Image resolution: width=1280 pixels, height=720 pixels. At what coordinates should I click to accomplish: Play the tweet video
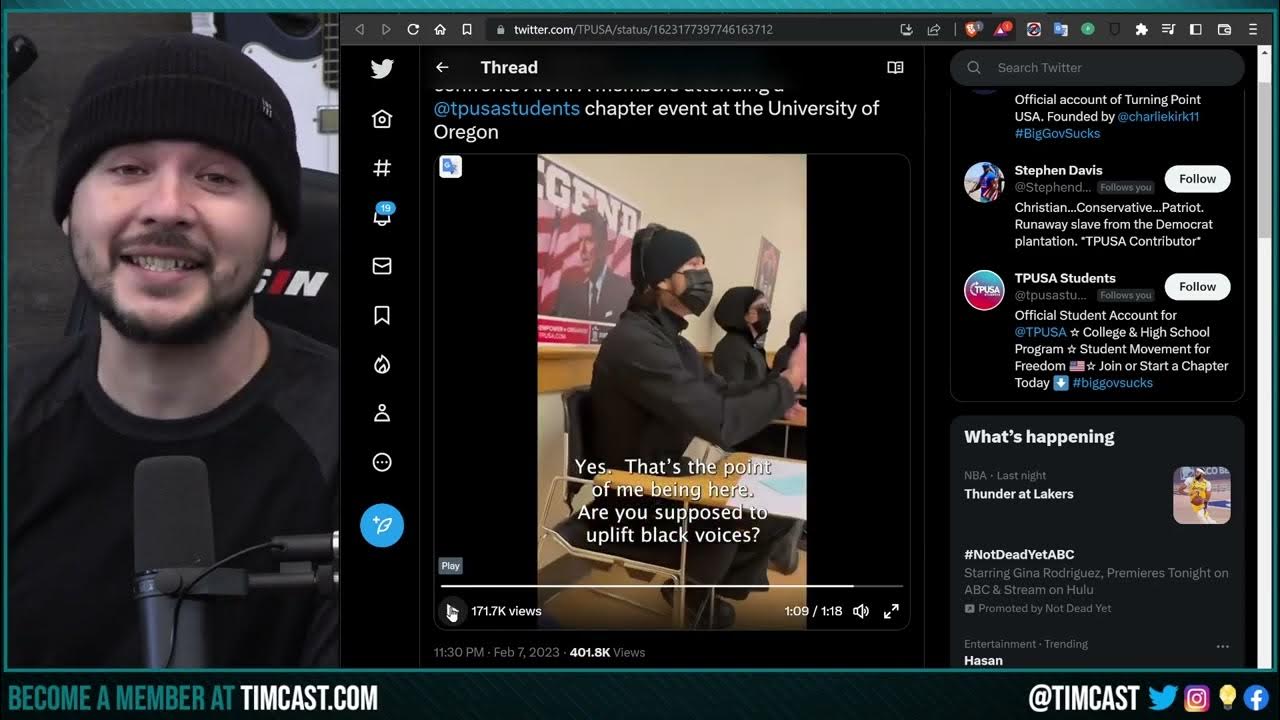452,611
